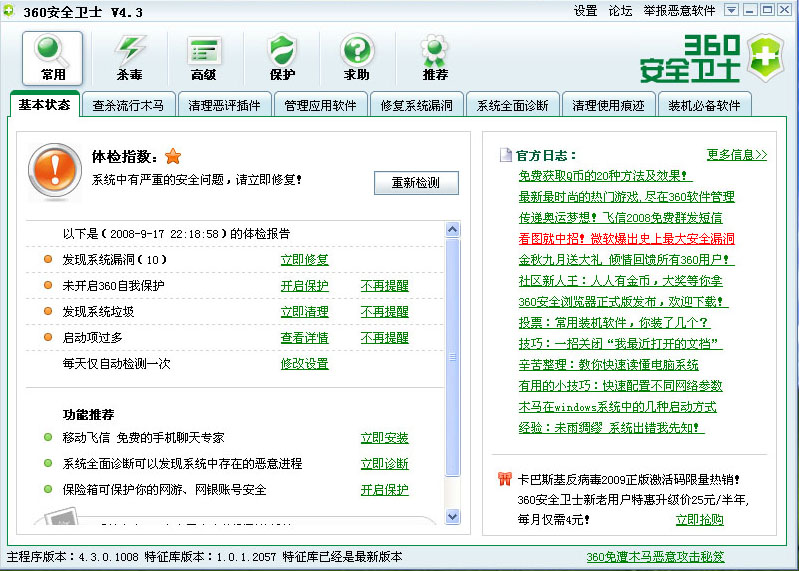Click the 360 green shield logo

[766, 58]
